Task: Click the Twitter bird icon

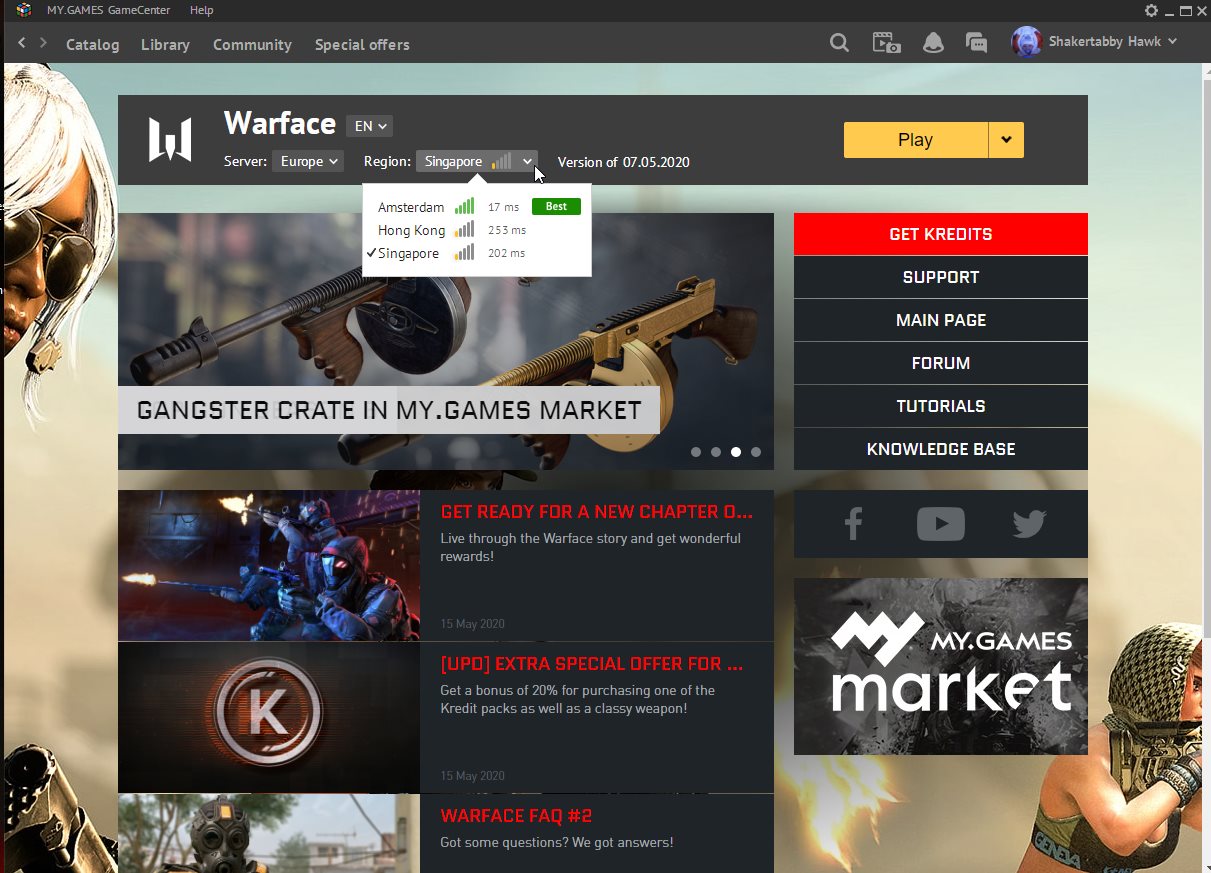Action: coord(1028,524)
